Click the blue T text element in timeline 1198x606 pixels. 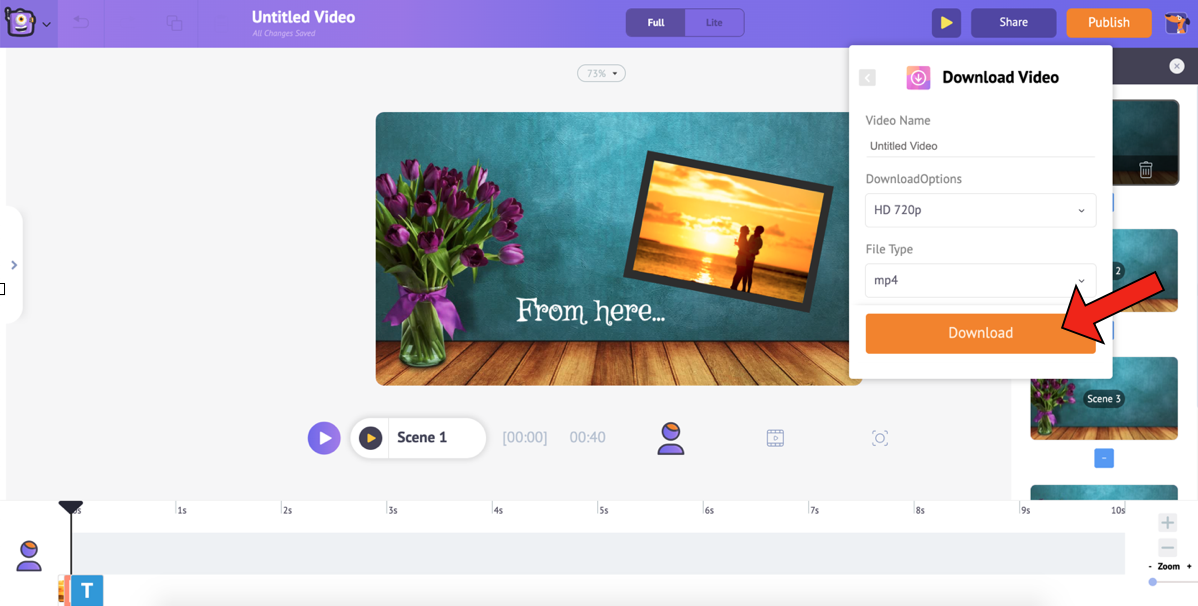[87, 591]
